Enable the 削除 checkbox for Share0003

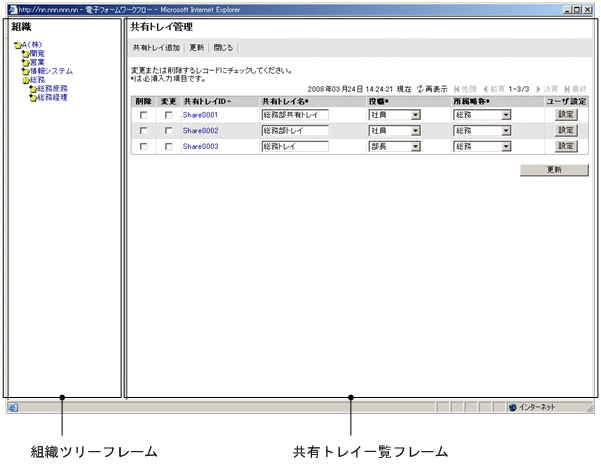click(146, 147)
